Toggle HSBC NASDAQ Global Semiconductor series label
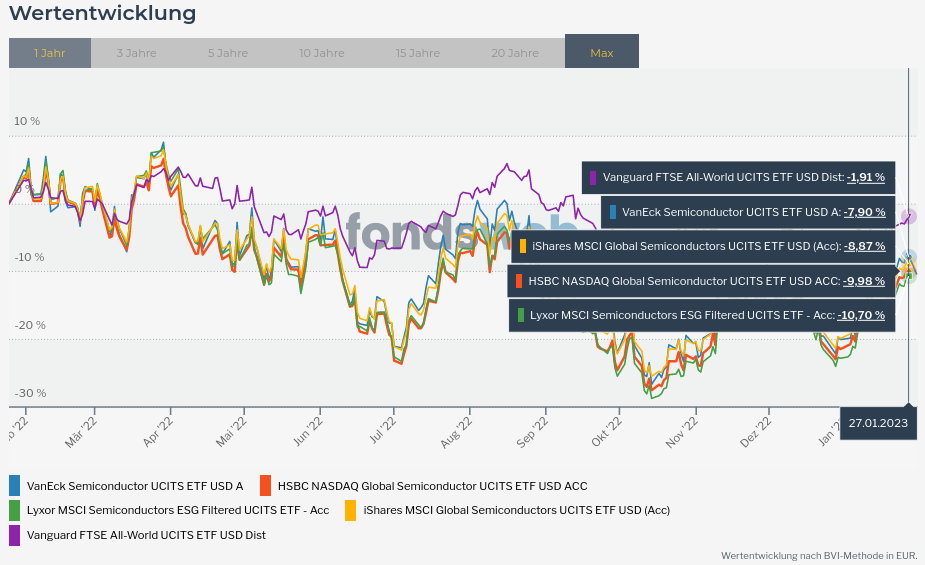This screenshot has height=565, width=925. [x=432, y=486]
